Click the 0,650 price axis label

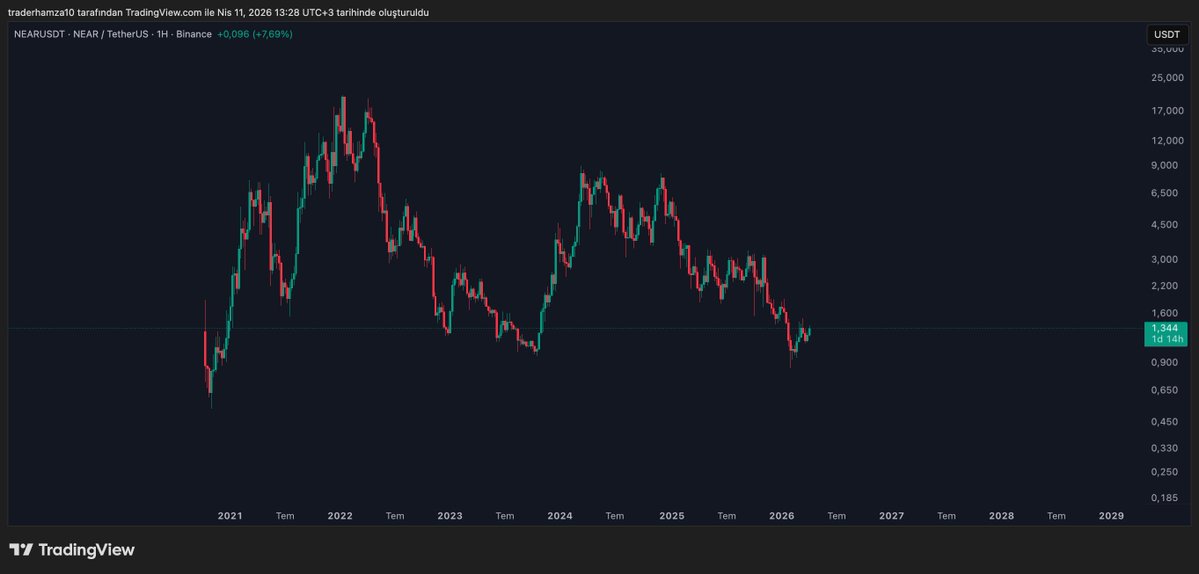1167,391
